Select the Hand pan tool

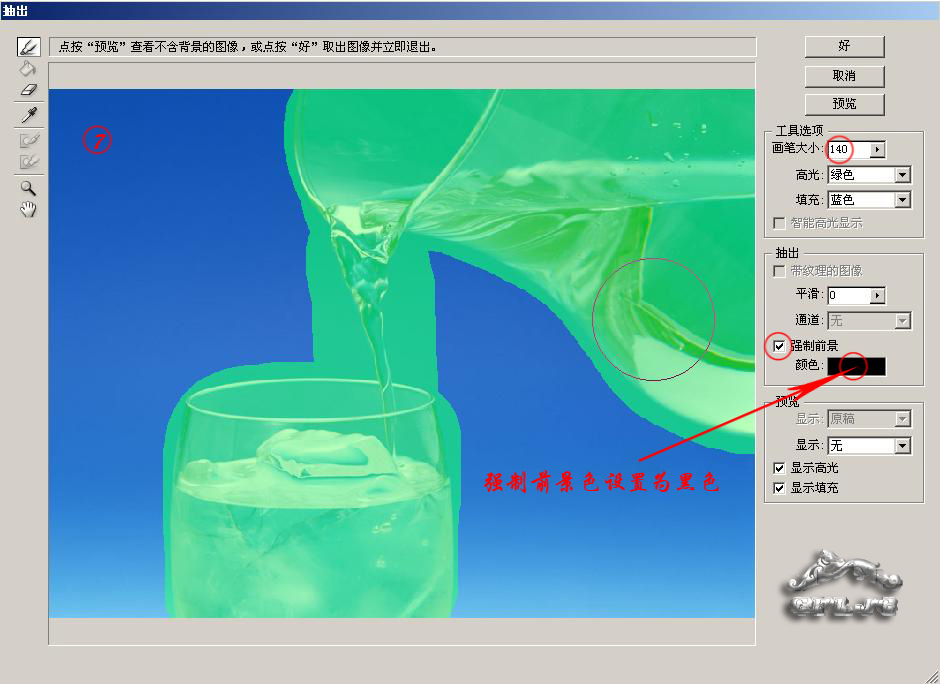[x=29, y=209]
